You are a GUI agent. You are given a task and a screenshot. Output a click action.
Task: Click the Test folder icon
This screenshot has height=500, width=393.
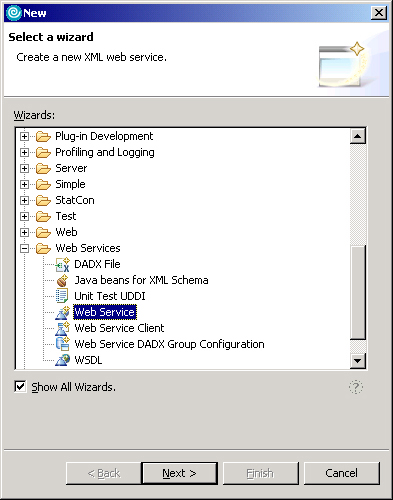43,216
